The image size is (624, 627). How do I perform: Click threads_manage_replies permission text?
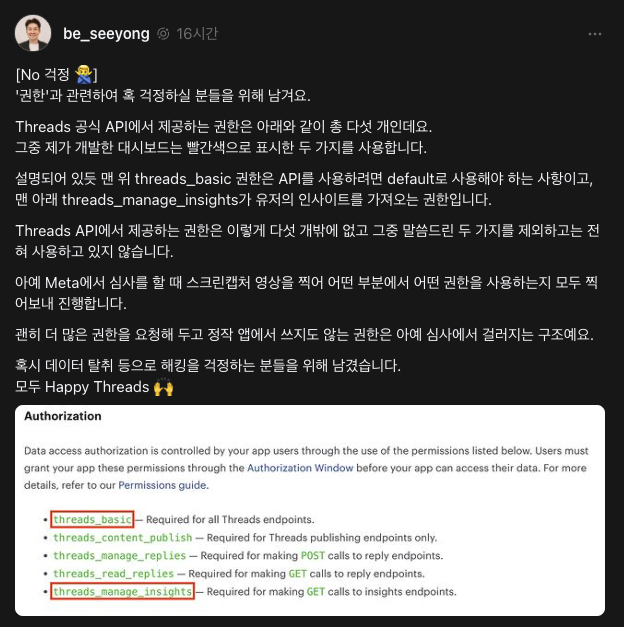(120, 555)
